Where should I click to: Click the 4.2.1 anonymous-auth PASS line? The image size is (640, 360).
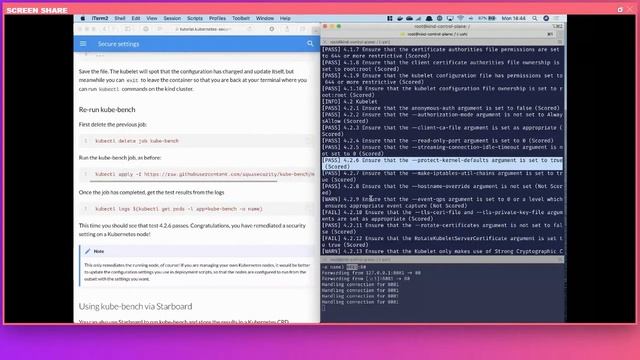pyautogui.click(x=441, y=108)
